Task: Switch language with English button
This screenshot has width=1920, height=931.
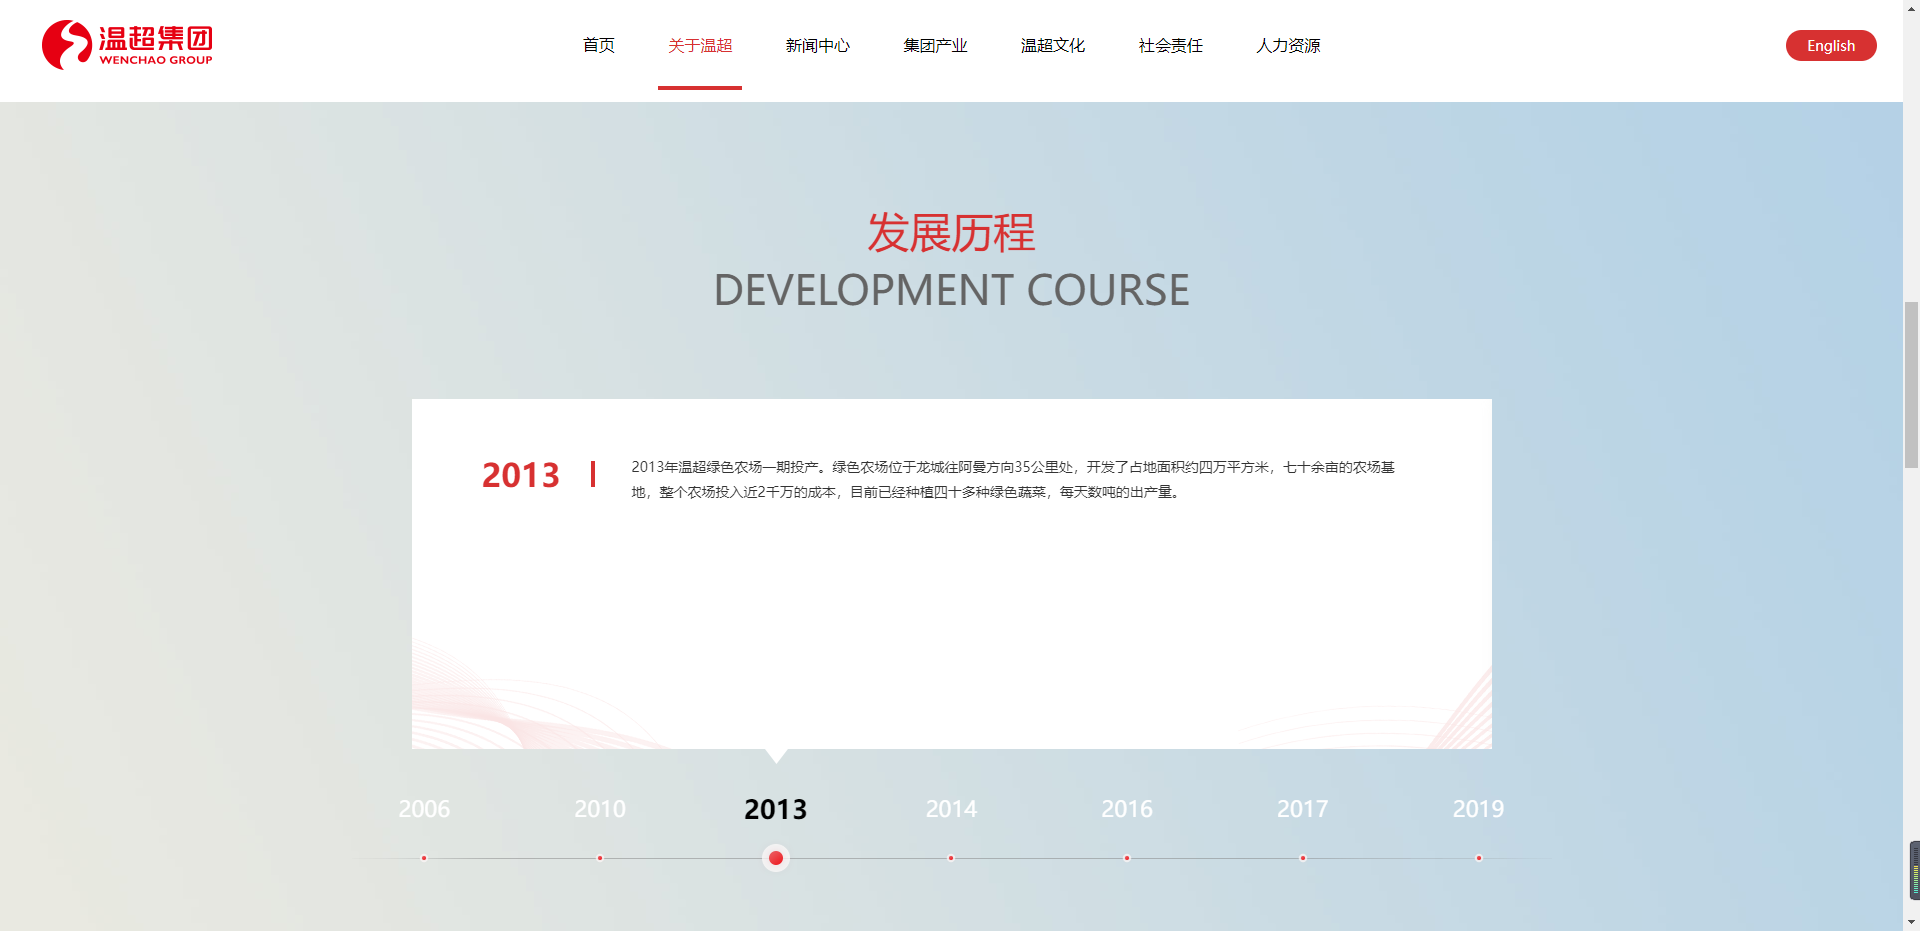Action: point(1830,46)
